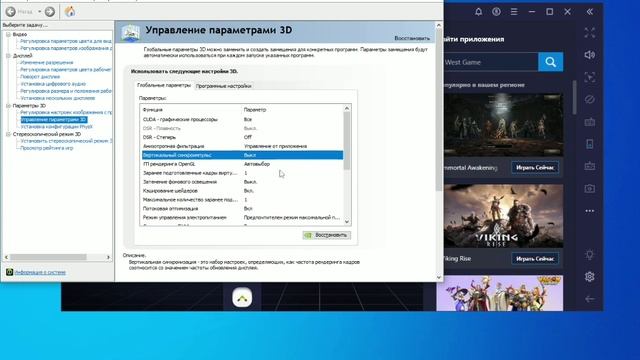Open Просмотр рейтинга игр task

47,148
